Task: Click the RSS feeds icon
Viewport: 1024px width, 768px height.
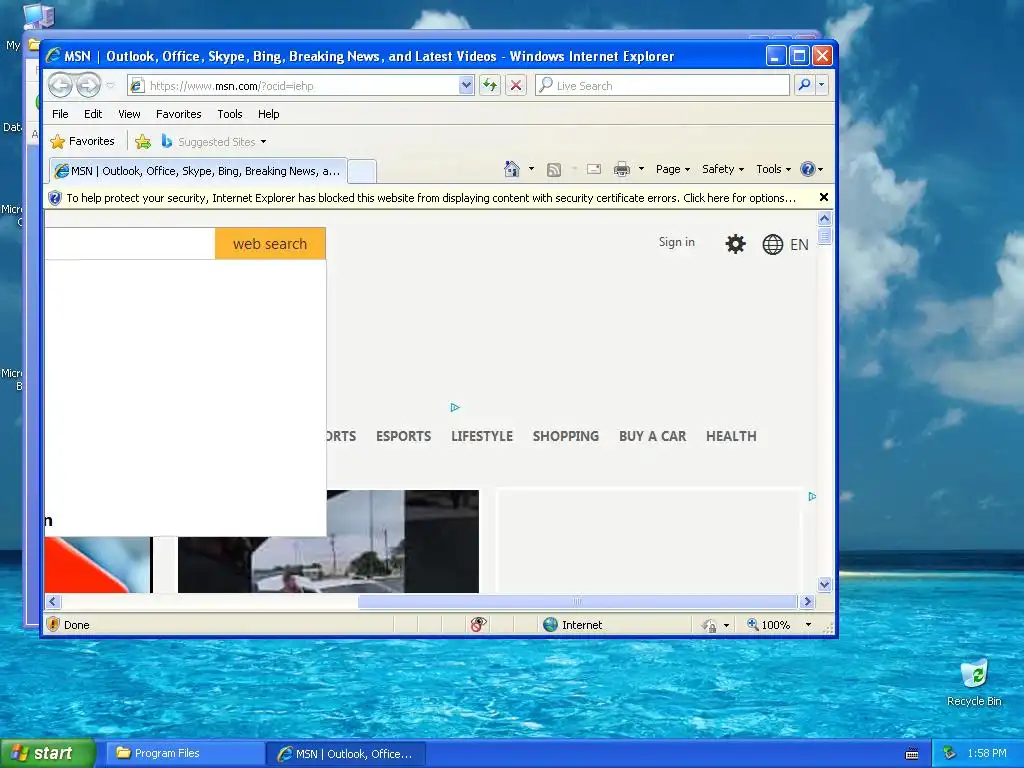Action: (x=554, y=170)
